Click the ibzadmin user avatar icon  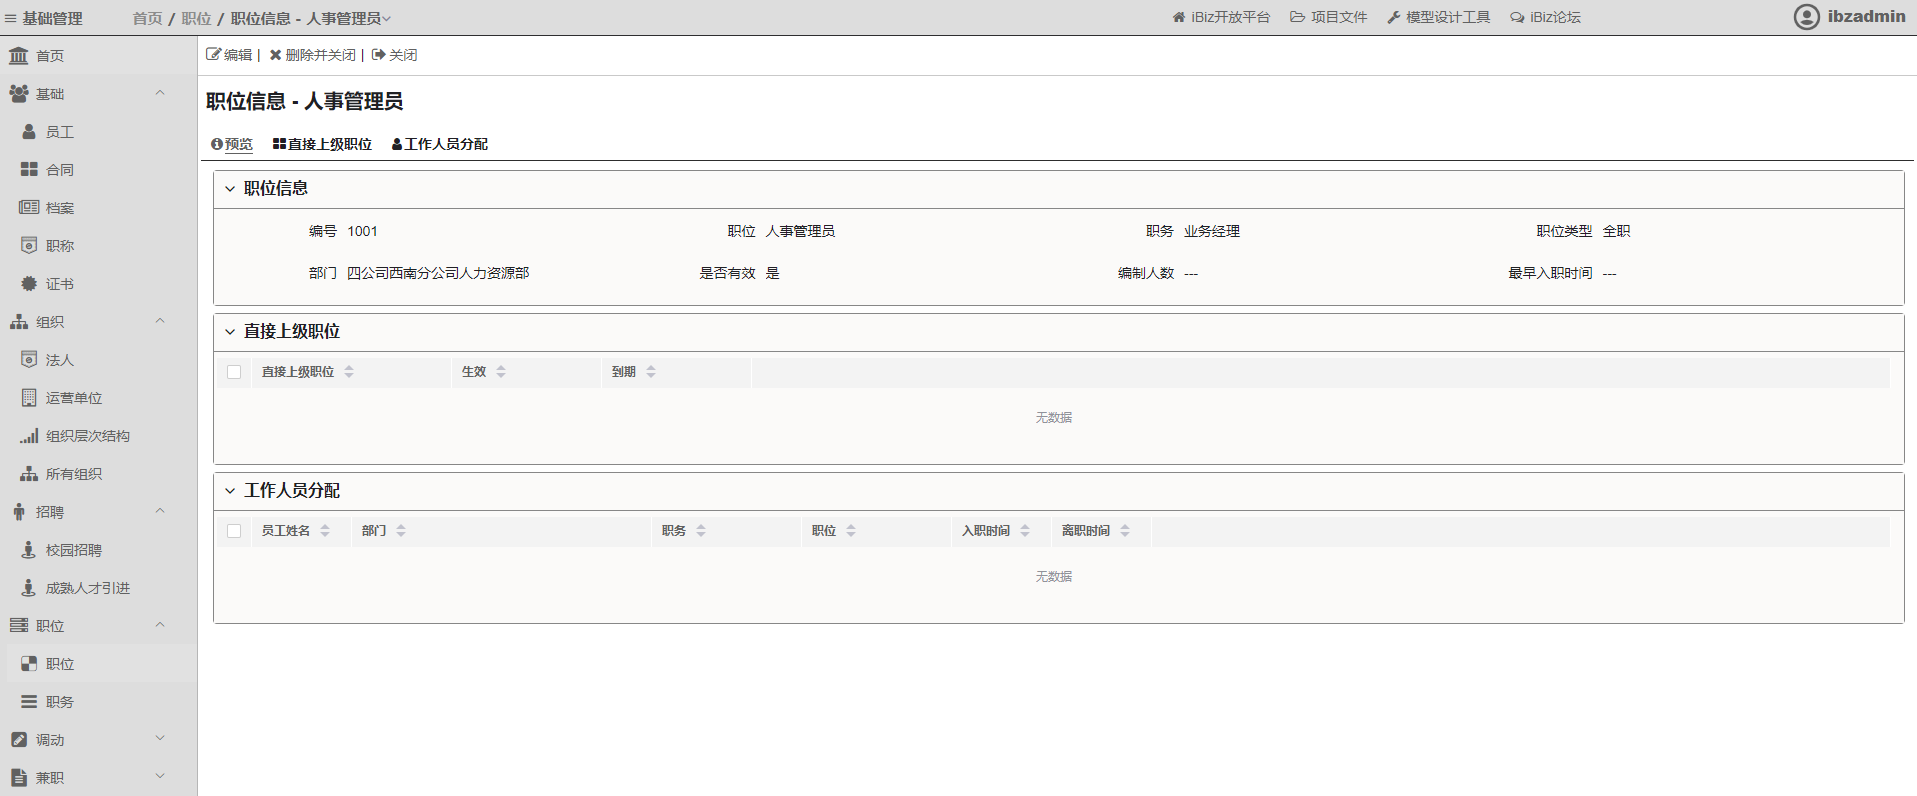[1806, 17]
